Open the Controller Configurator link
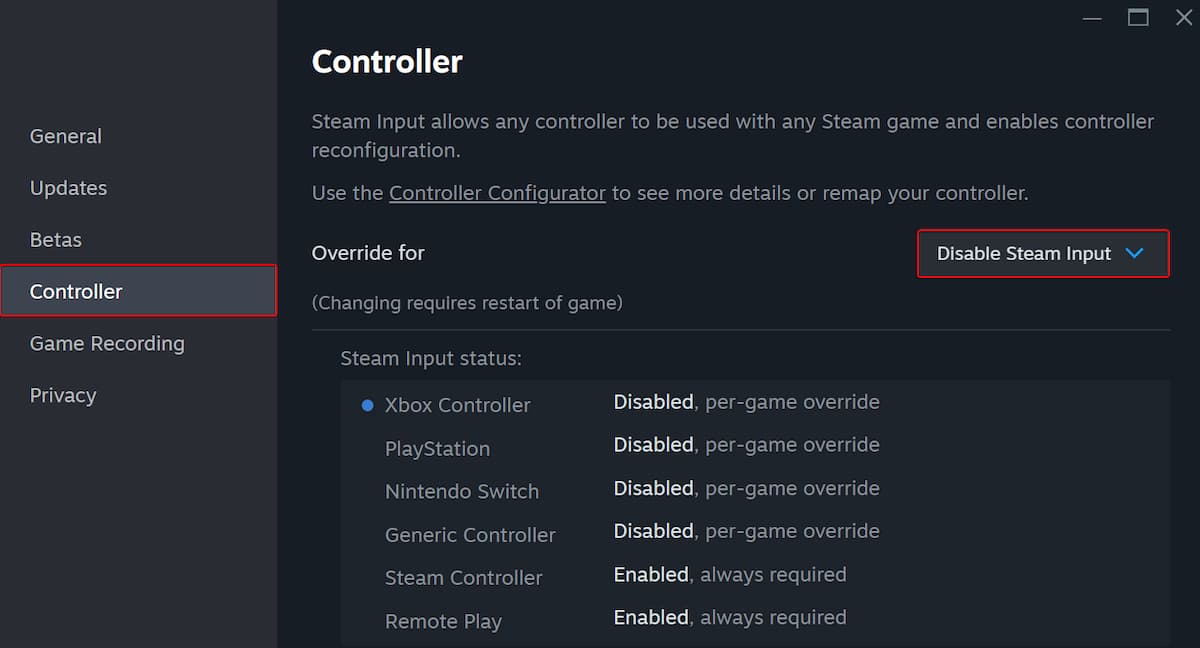Image resolution: width=1200 pixels, height=648 pixels. 497,192
